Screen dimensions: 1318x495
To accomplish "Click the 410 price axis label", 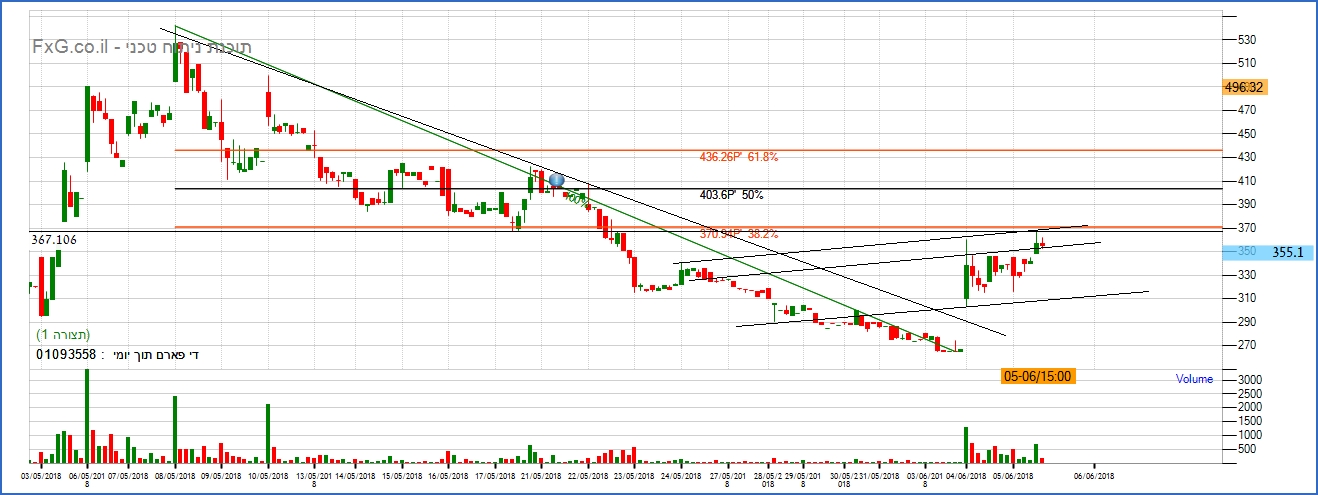I will pyautogui.click(x=1247, y=181).
